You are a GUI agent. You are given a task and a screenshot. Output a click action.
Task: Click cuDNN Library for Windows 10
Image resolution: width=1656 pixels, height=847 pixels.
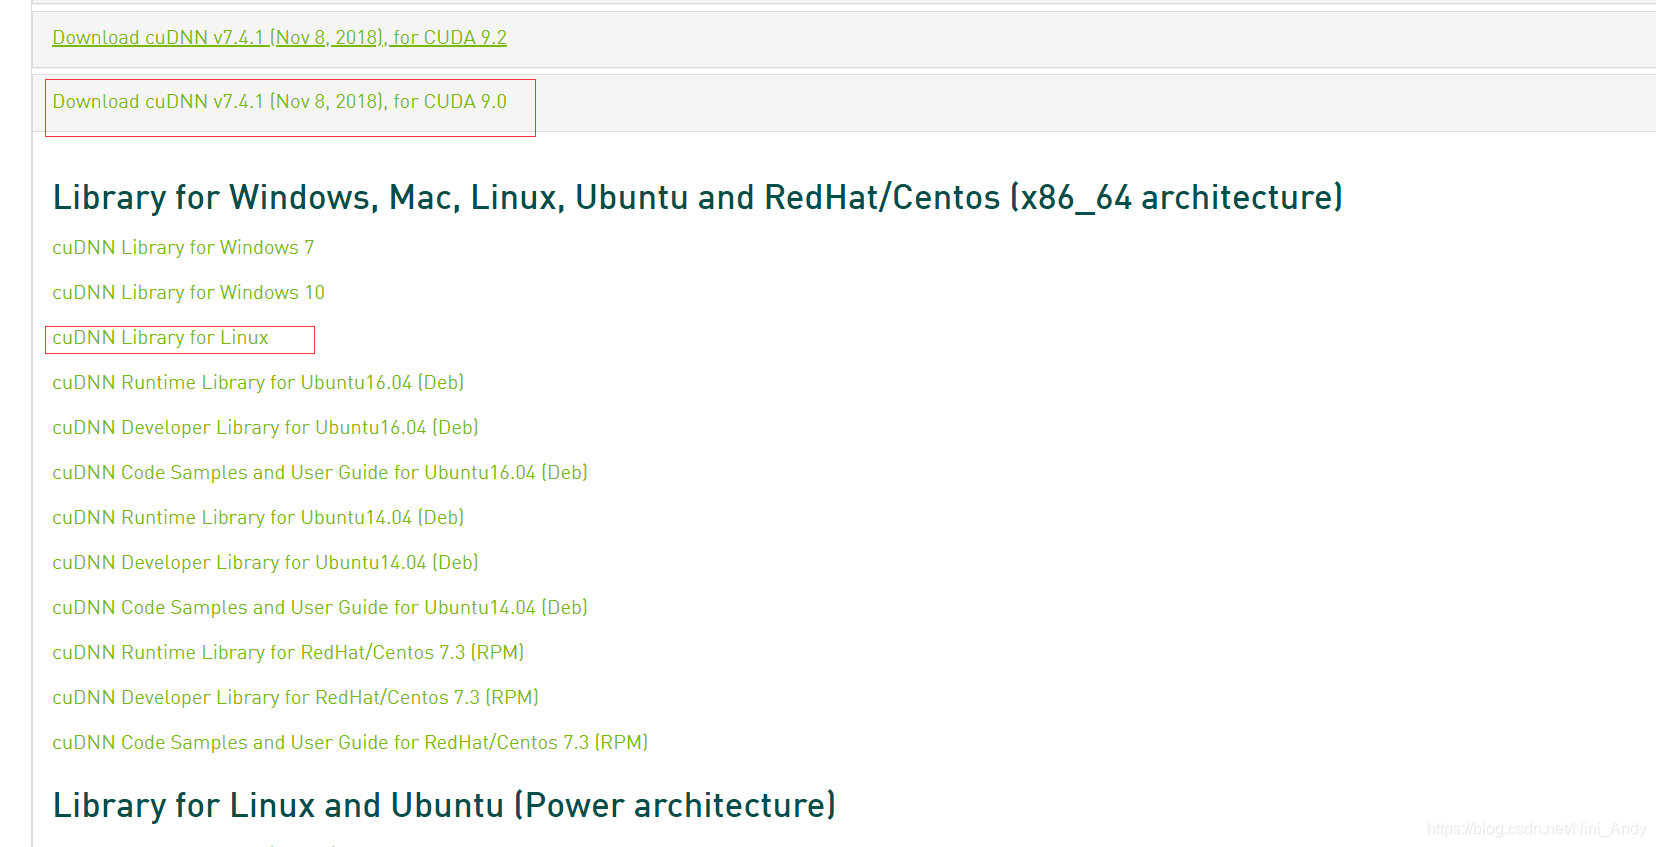(x=188, y=293)
